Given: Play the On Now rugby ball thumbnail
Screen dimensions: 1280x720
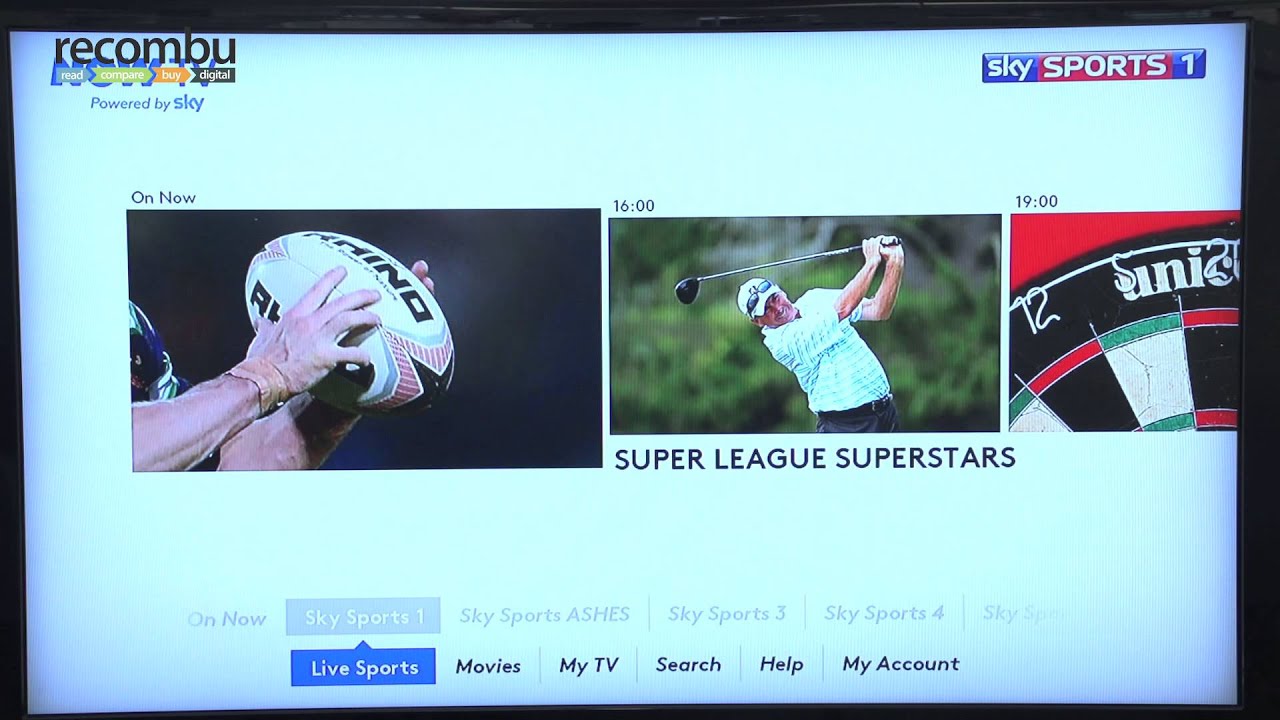Looking at the screenshot, I should (x=366, y=340).
